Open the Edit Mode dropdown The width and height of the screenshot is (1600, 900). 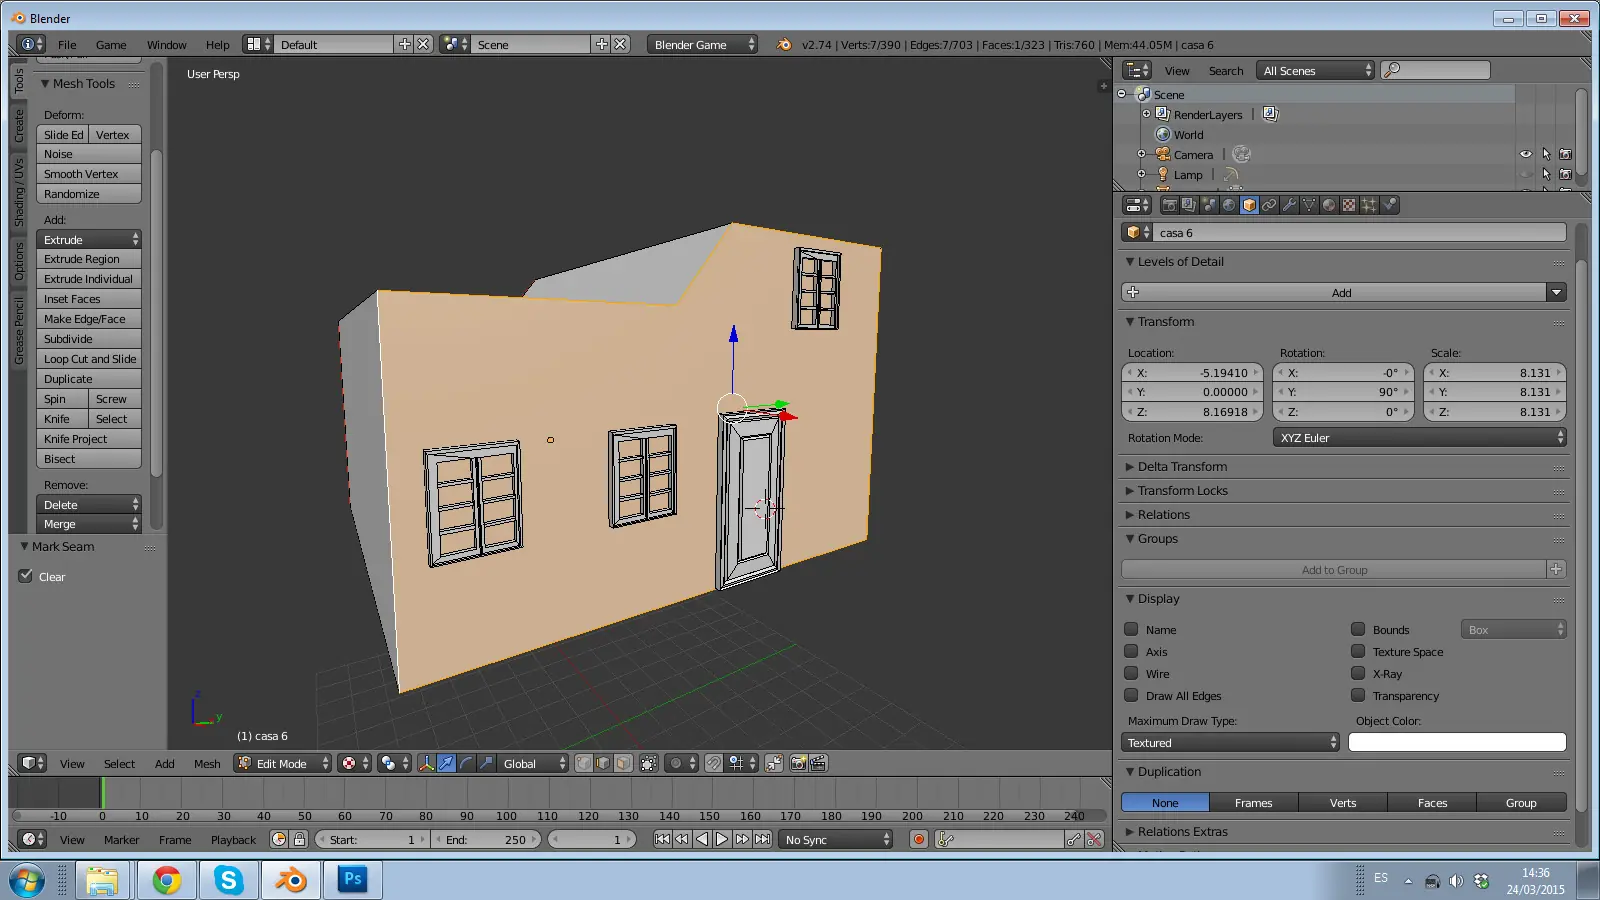[x=283, y=763]
